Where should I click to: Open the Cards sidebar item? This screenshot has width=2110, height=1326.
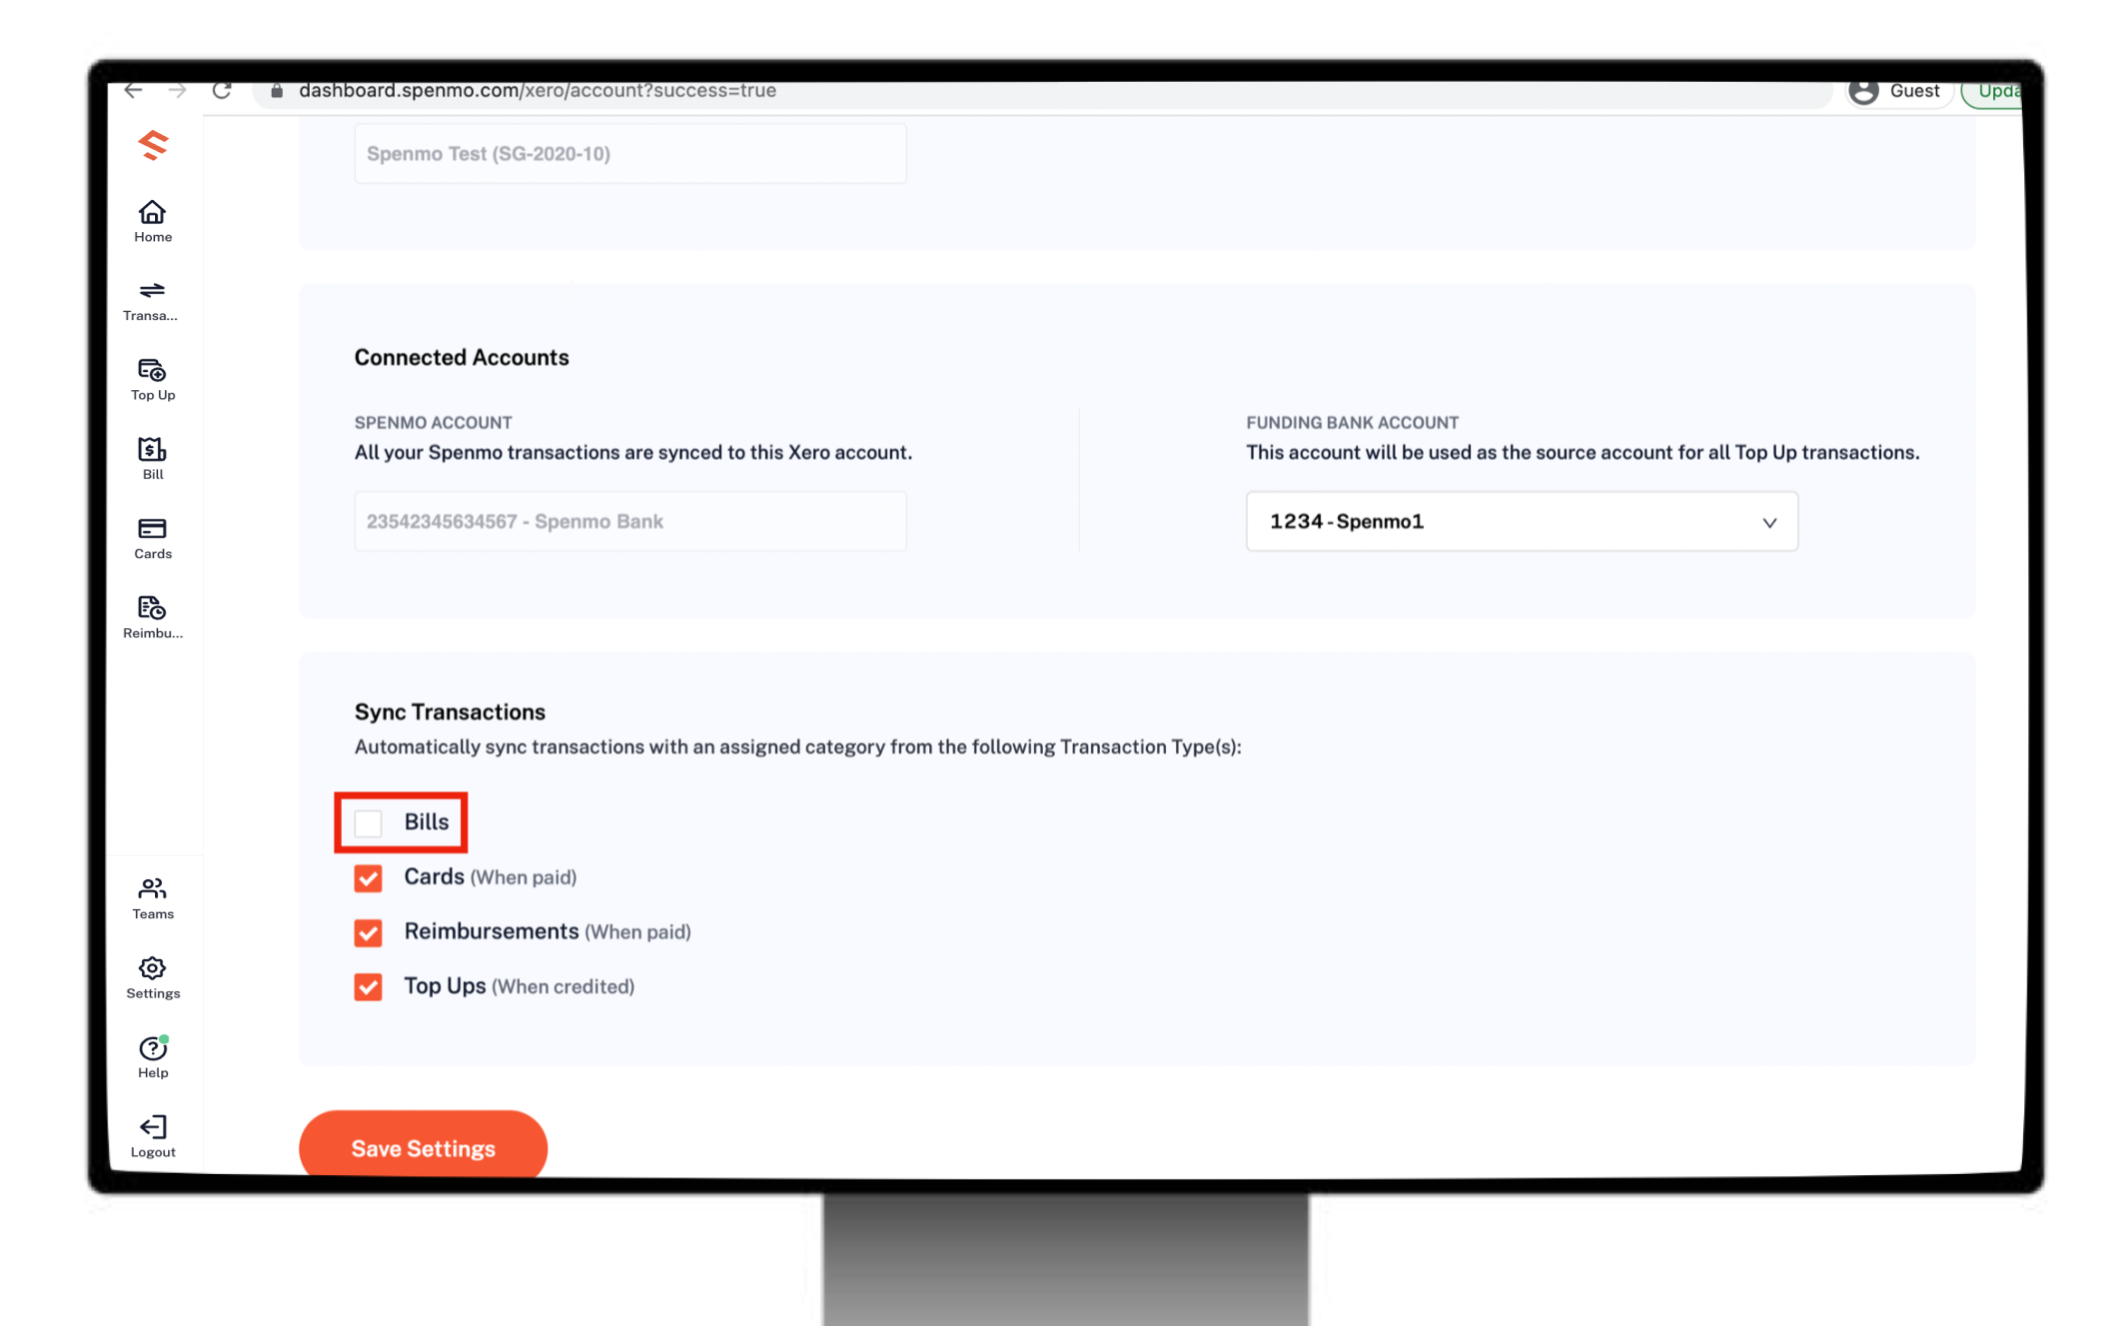pyautogui.click(x=153, y=538)
